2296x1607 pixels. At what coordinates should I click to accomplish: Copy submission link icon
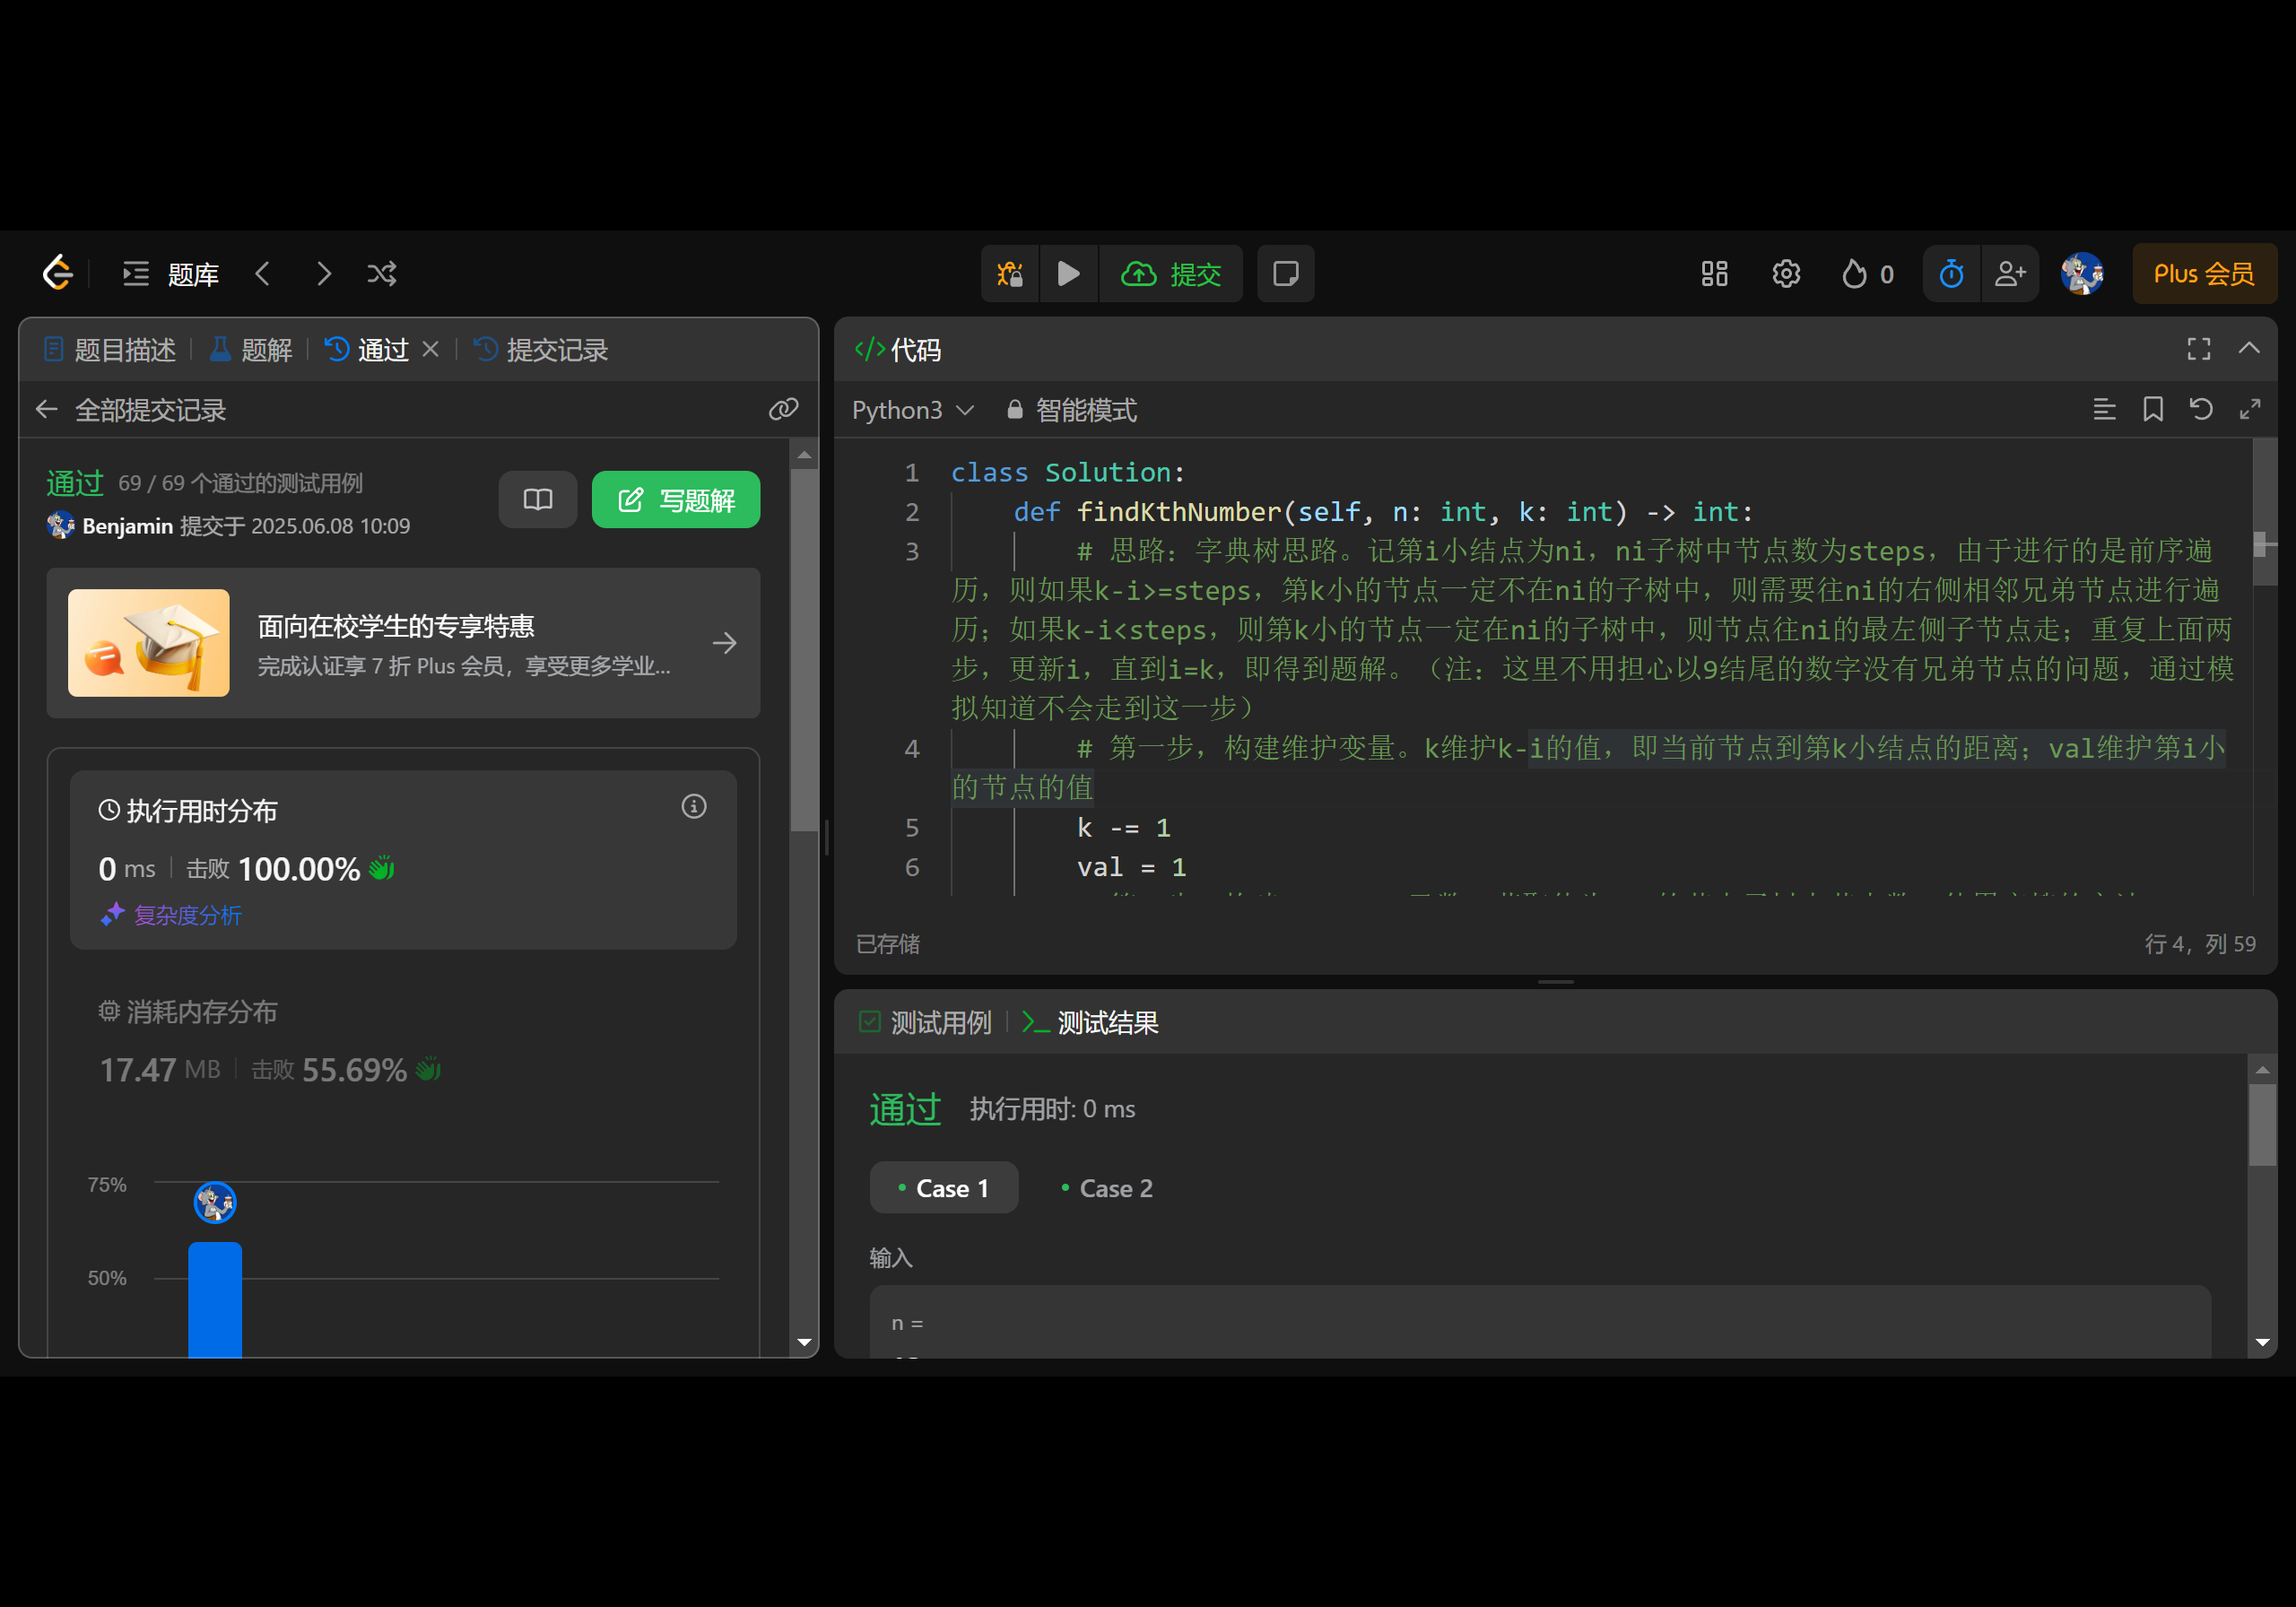[x=783, y=409]
